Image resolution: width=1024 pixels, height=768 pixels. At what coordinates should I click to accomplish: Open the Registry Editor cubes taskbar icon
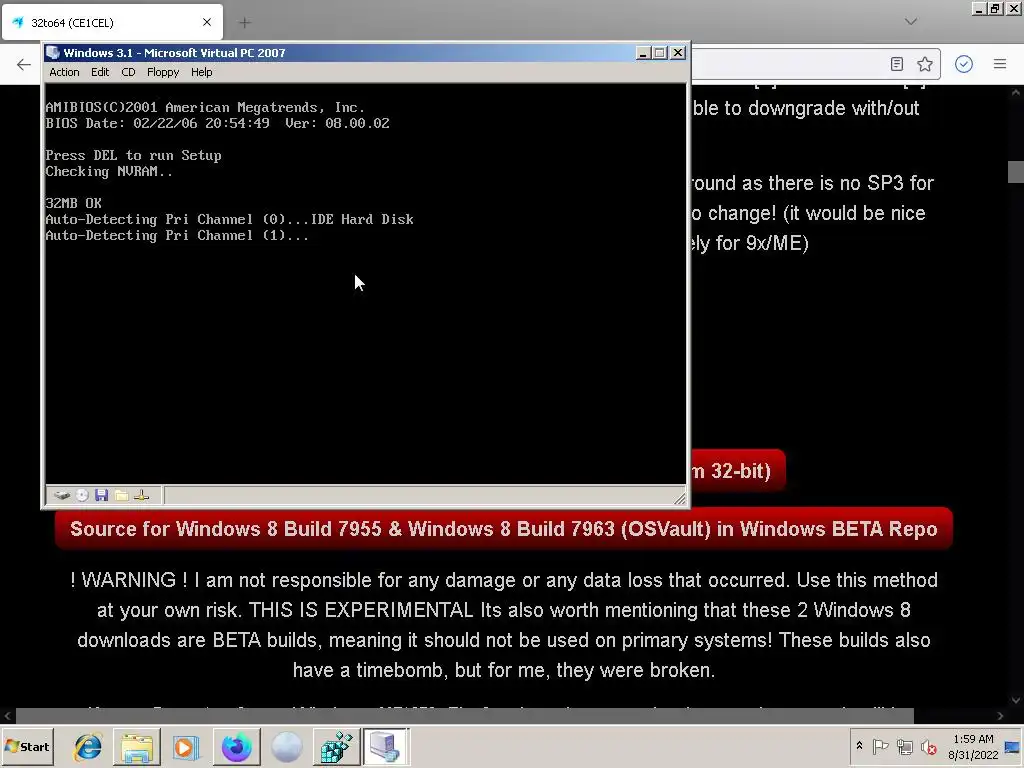coord(336,747)
